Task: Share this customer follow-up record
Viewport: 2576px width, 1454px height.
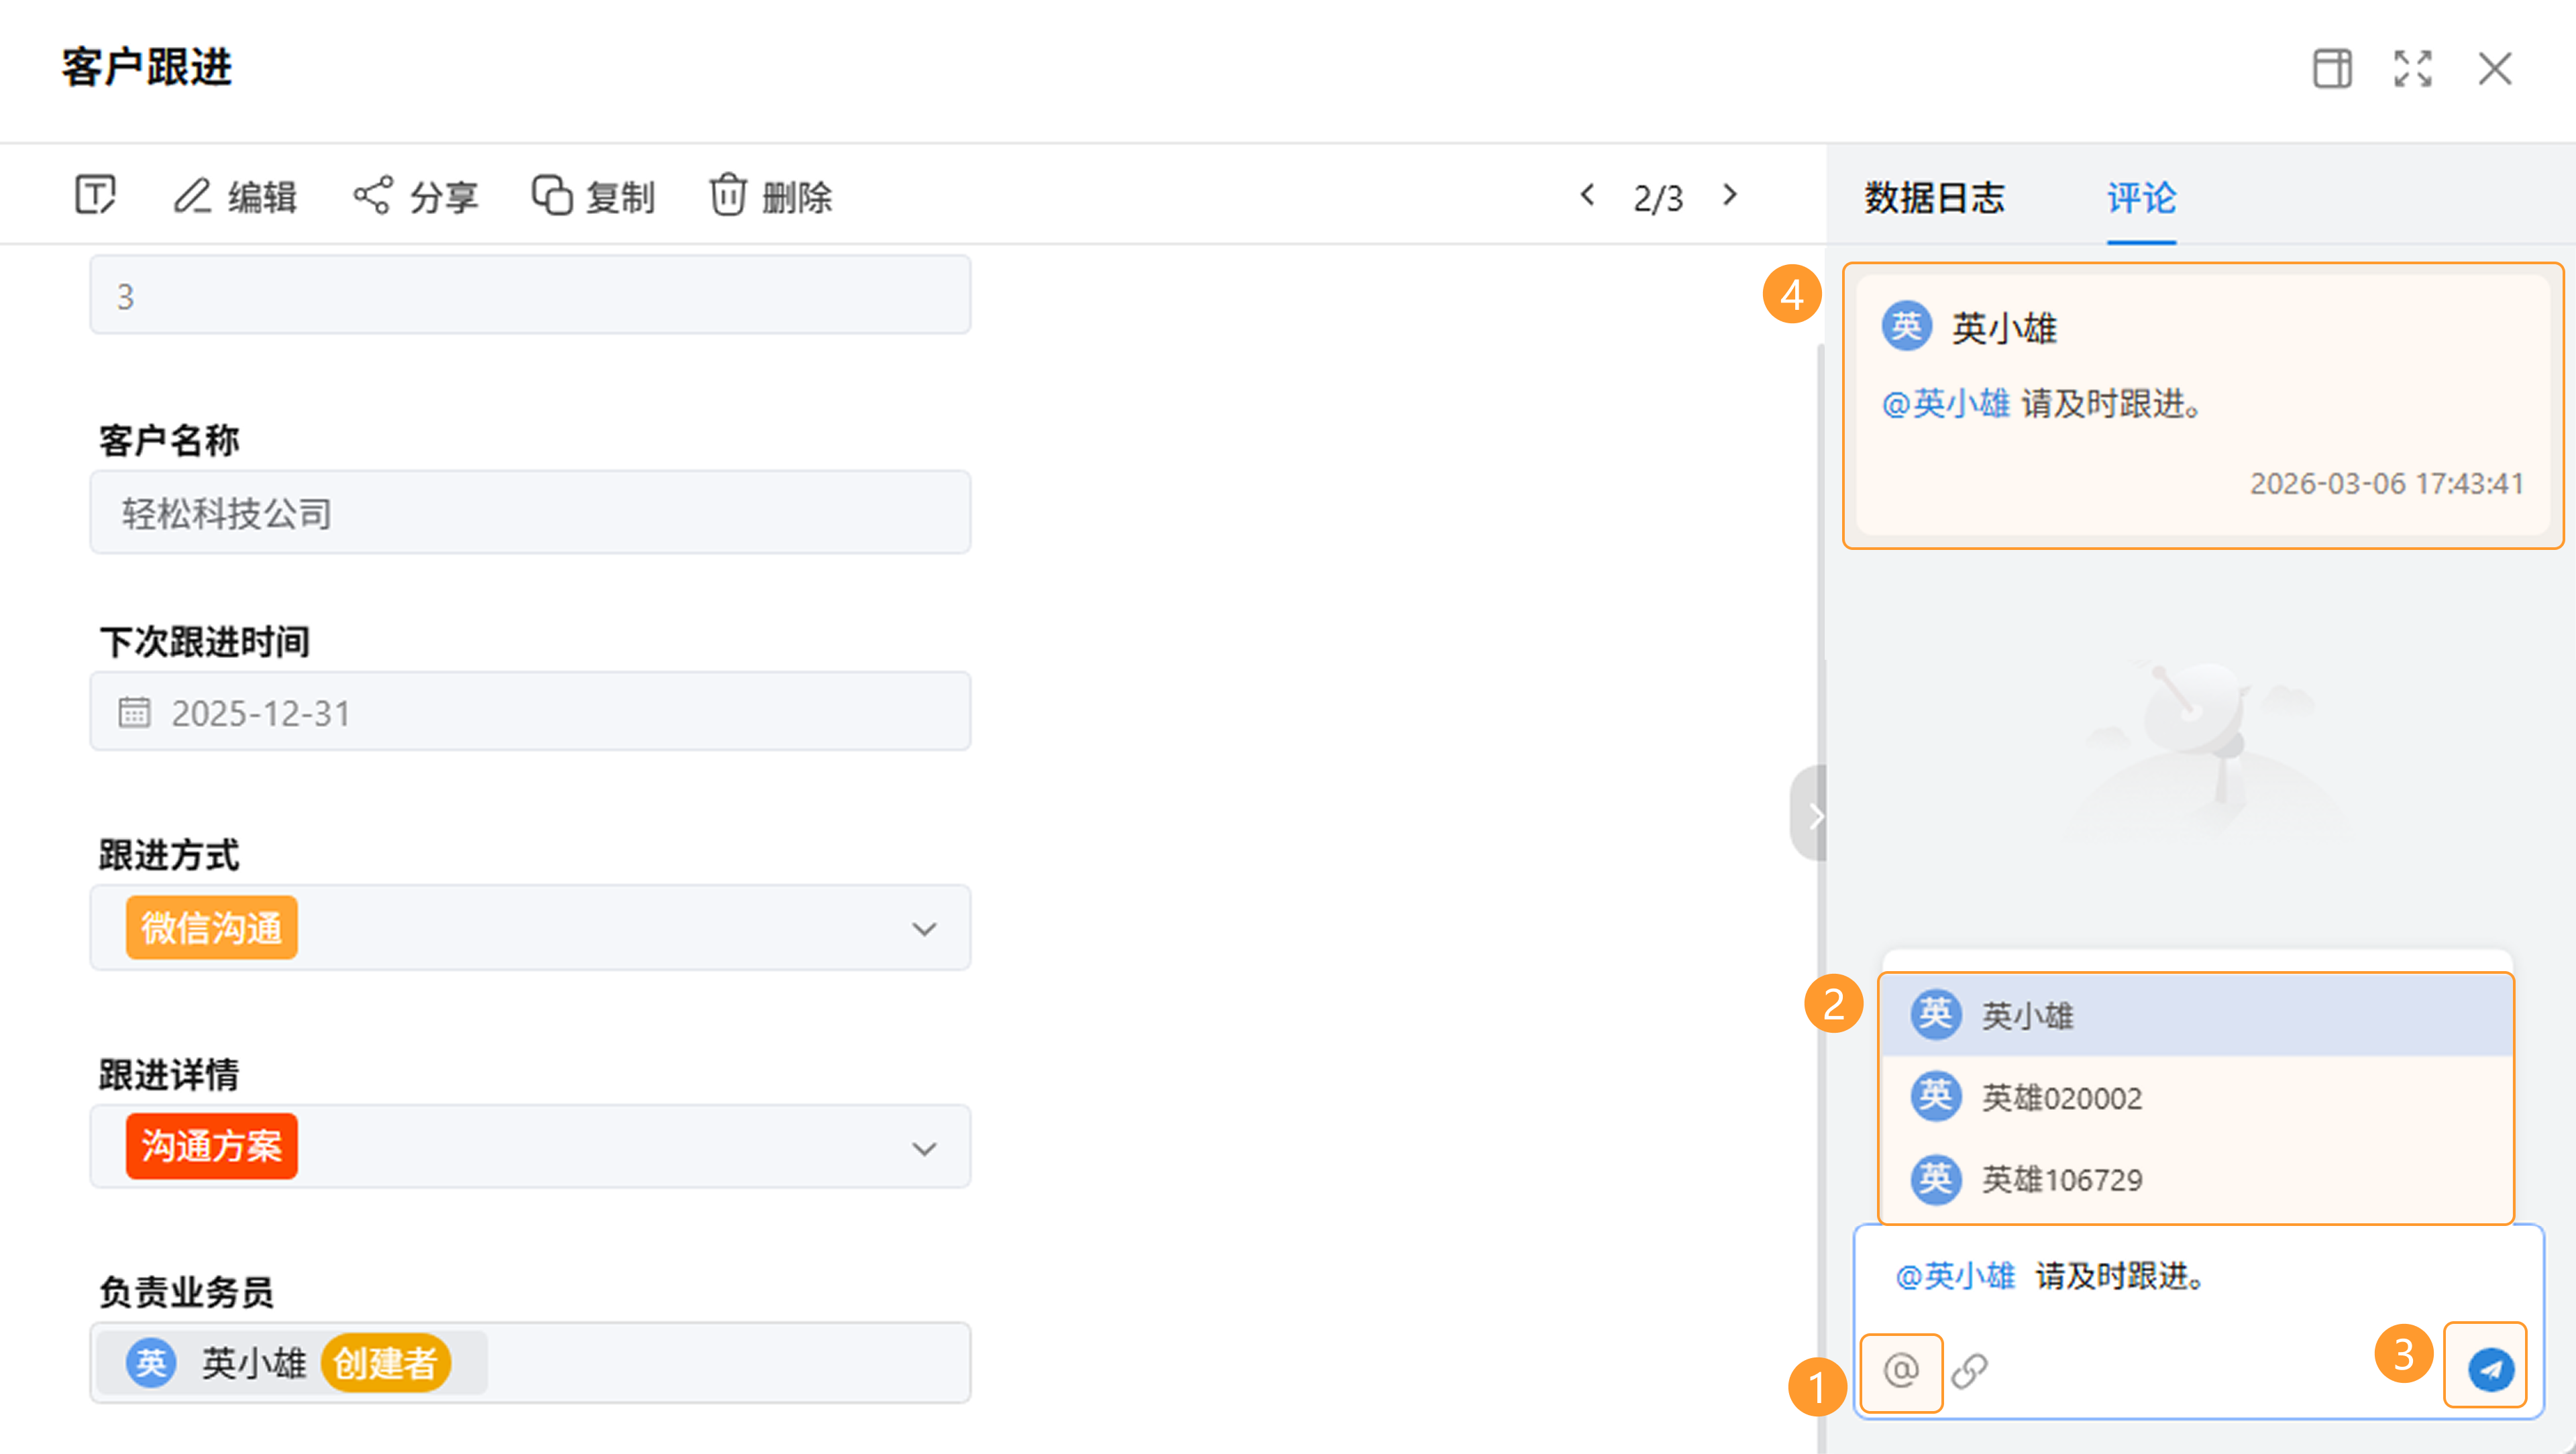Action: (416, 196)
